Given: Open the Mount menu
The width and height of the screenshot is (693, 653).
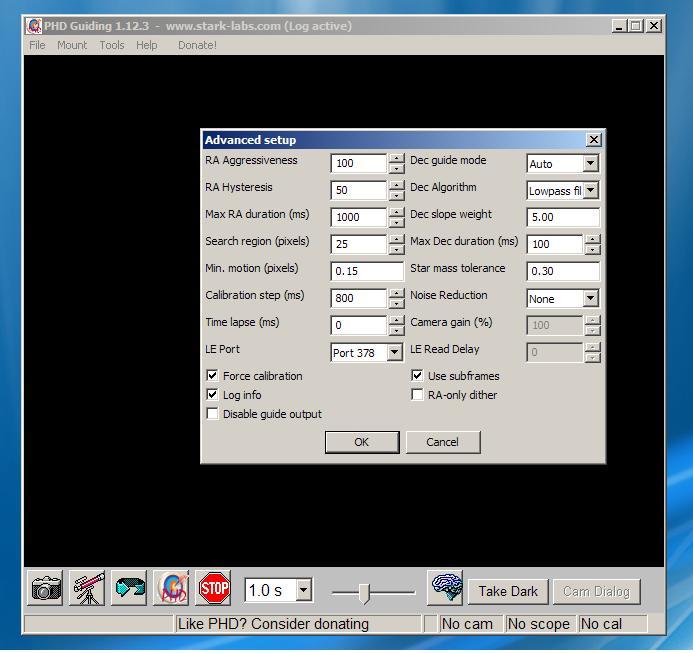Looking at the screenshot, I should coord(72,45).
